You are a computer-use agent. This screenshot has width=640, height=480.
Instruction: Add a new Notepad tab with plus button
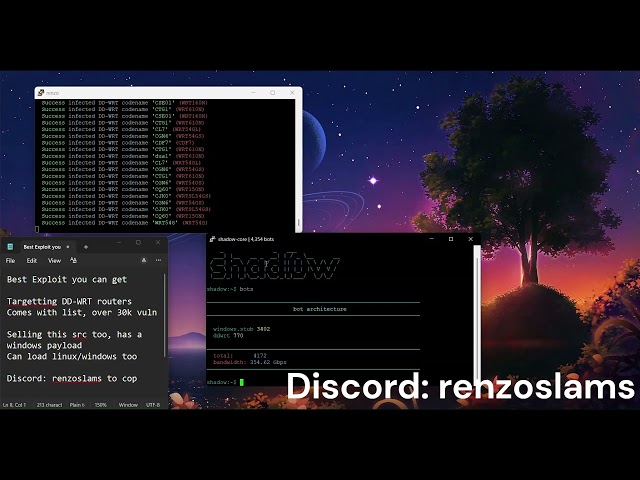(86, 247)
